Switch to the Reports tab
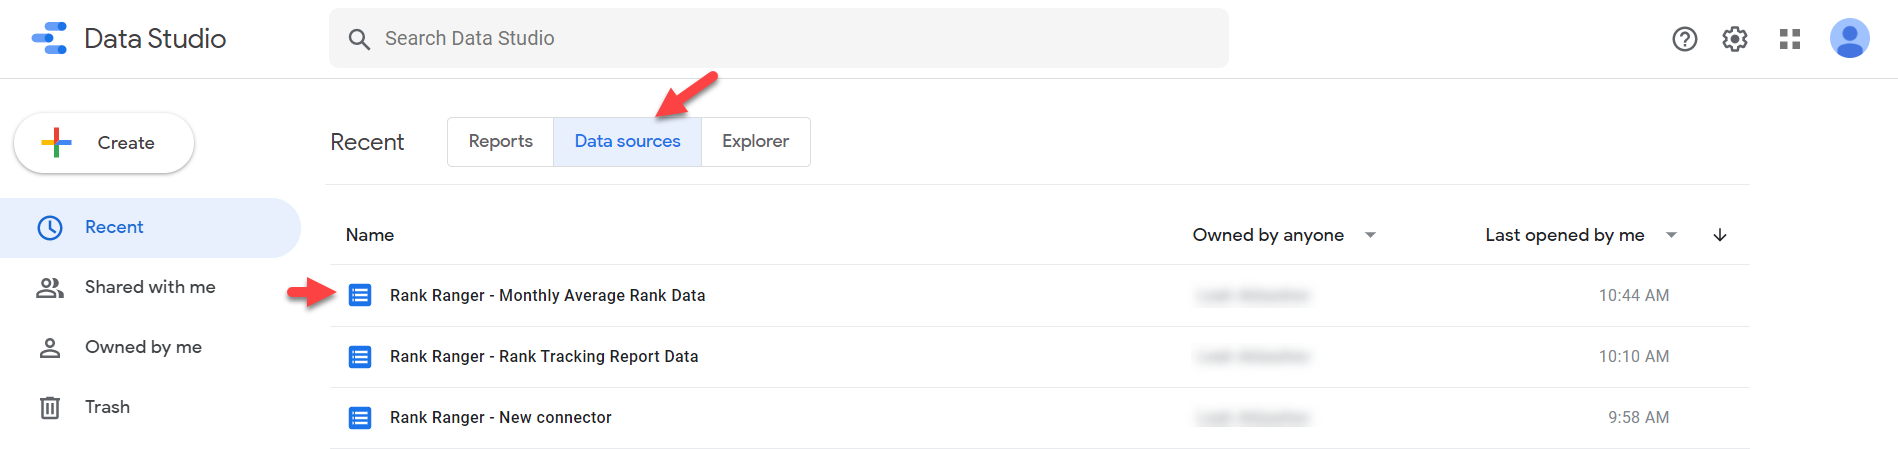The image size is (1898, 449). coord(500,142)
